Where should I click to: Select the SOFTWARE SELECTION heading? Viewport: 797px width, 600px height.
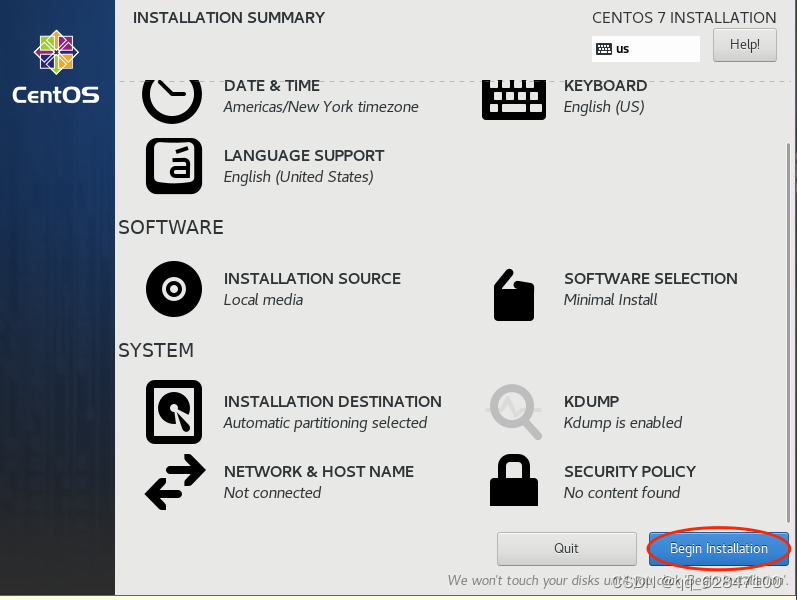651,279
